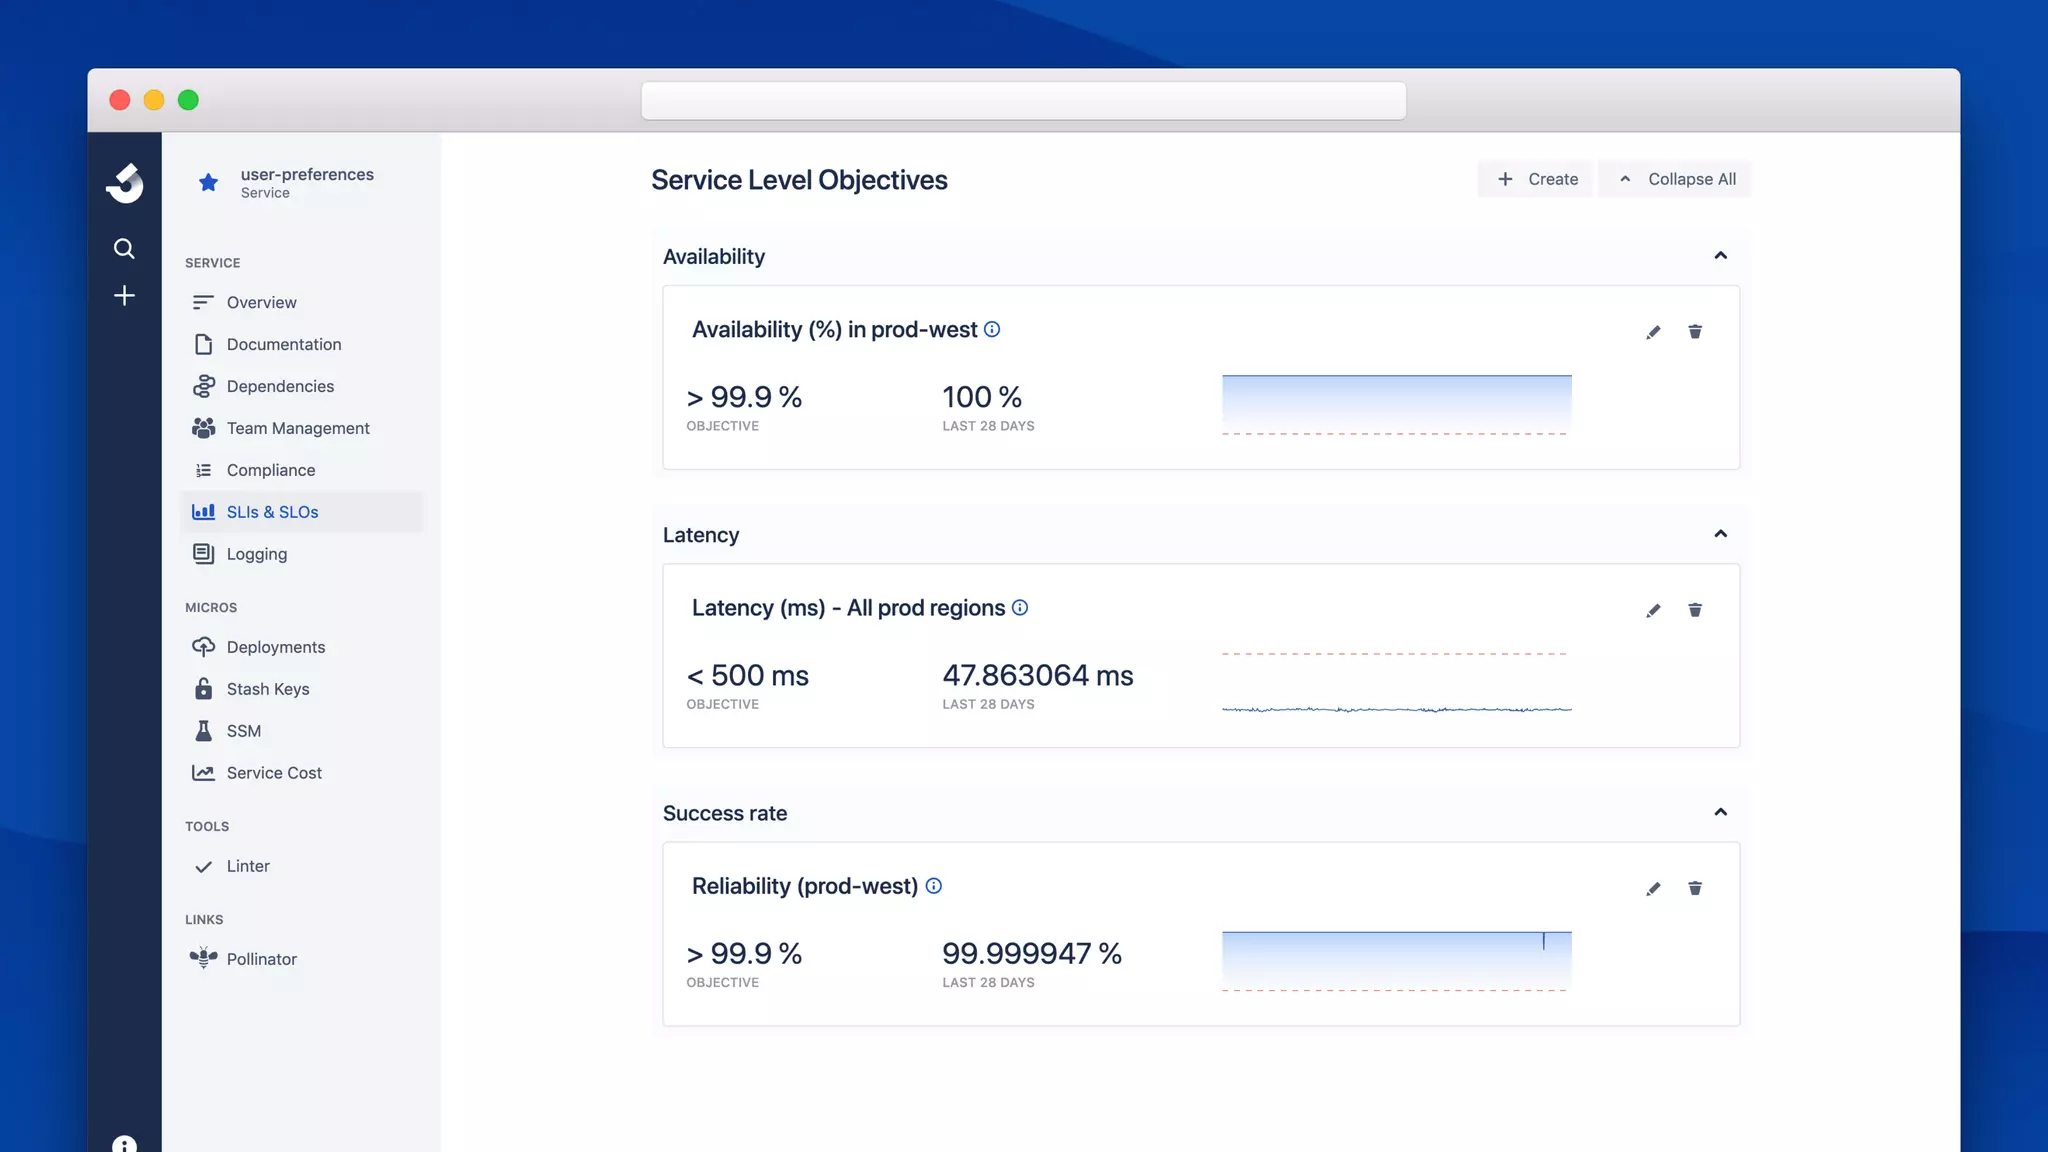Collapse the Availability section
This screenshot has width=2048, height=1152.
1720,256
